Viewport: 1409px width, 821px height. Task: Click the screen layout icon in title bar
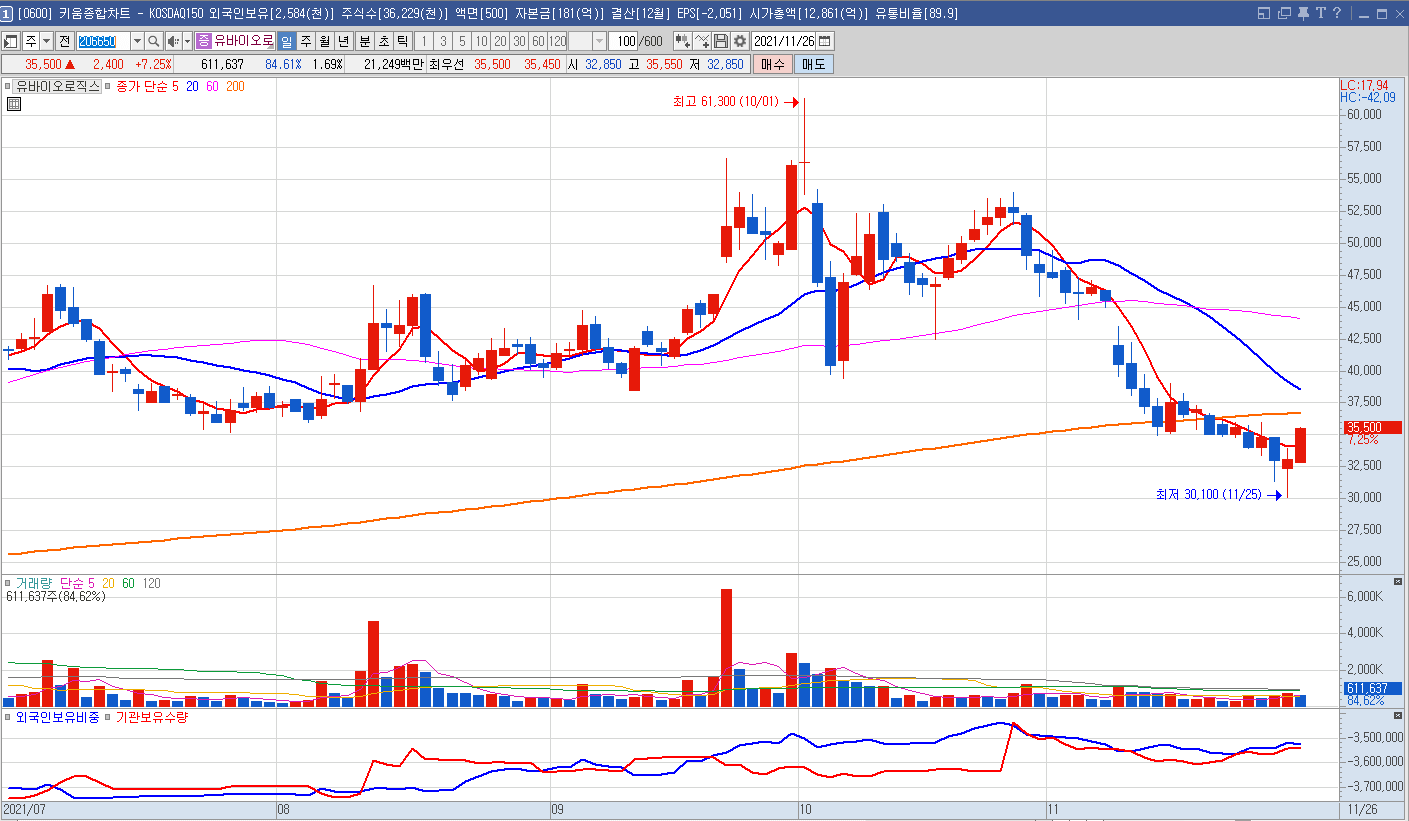coord(1264,13)
